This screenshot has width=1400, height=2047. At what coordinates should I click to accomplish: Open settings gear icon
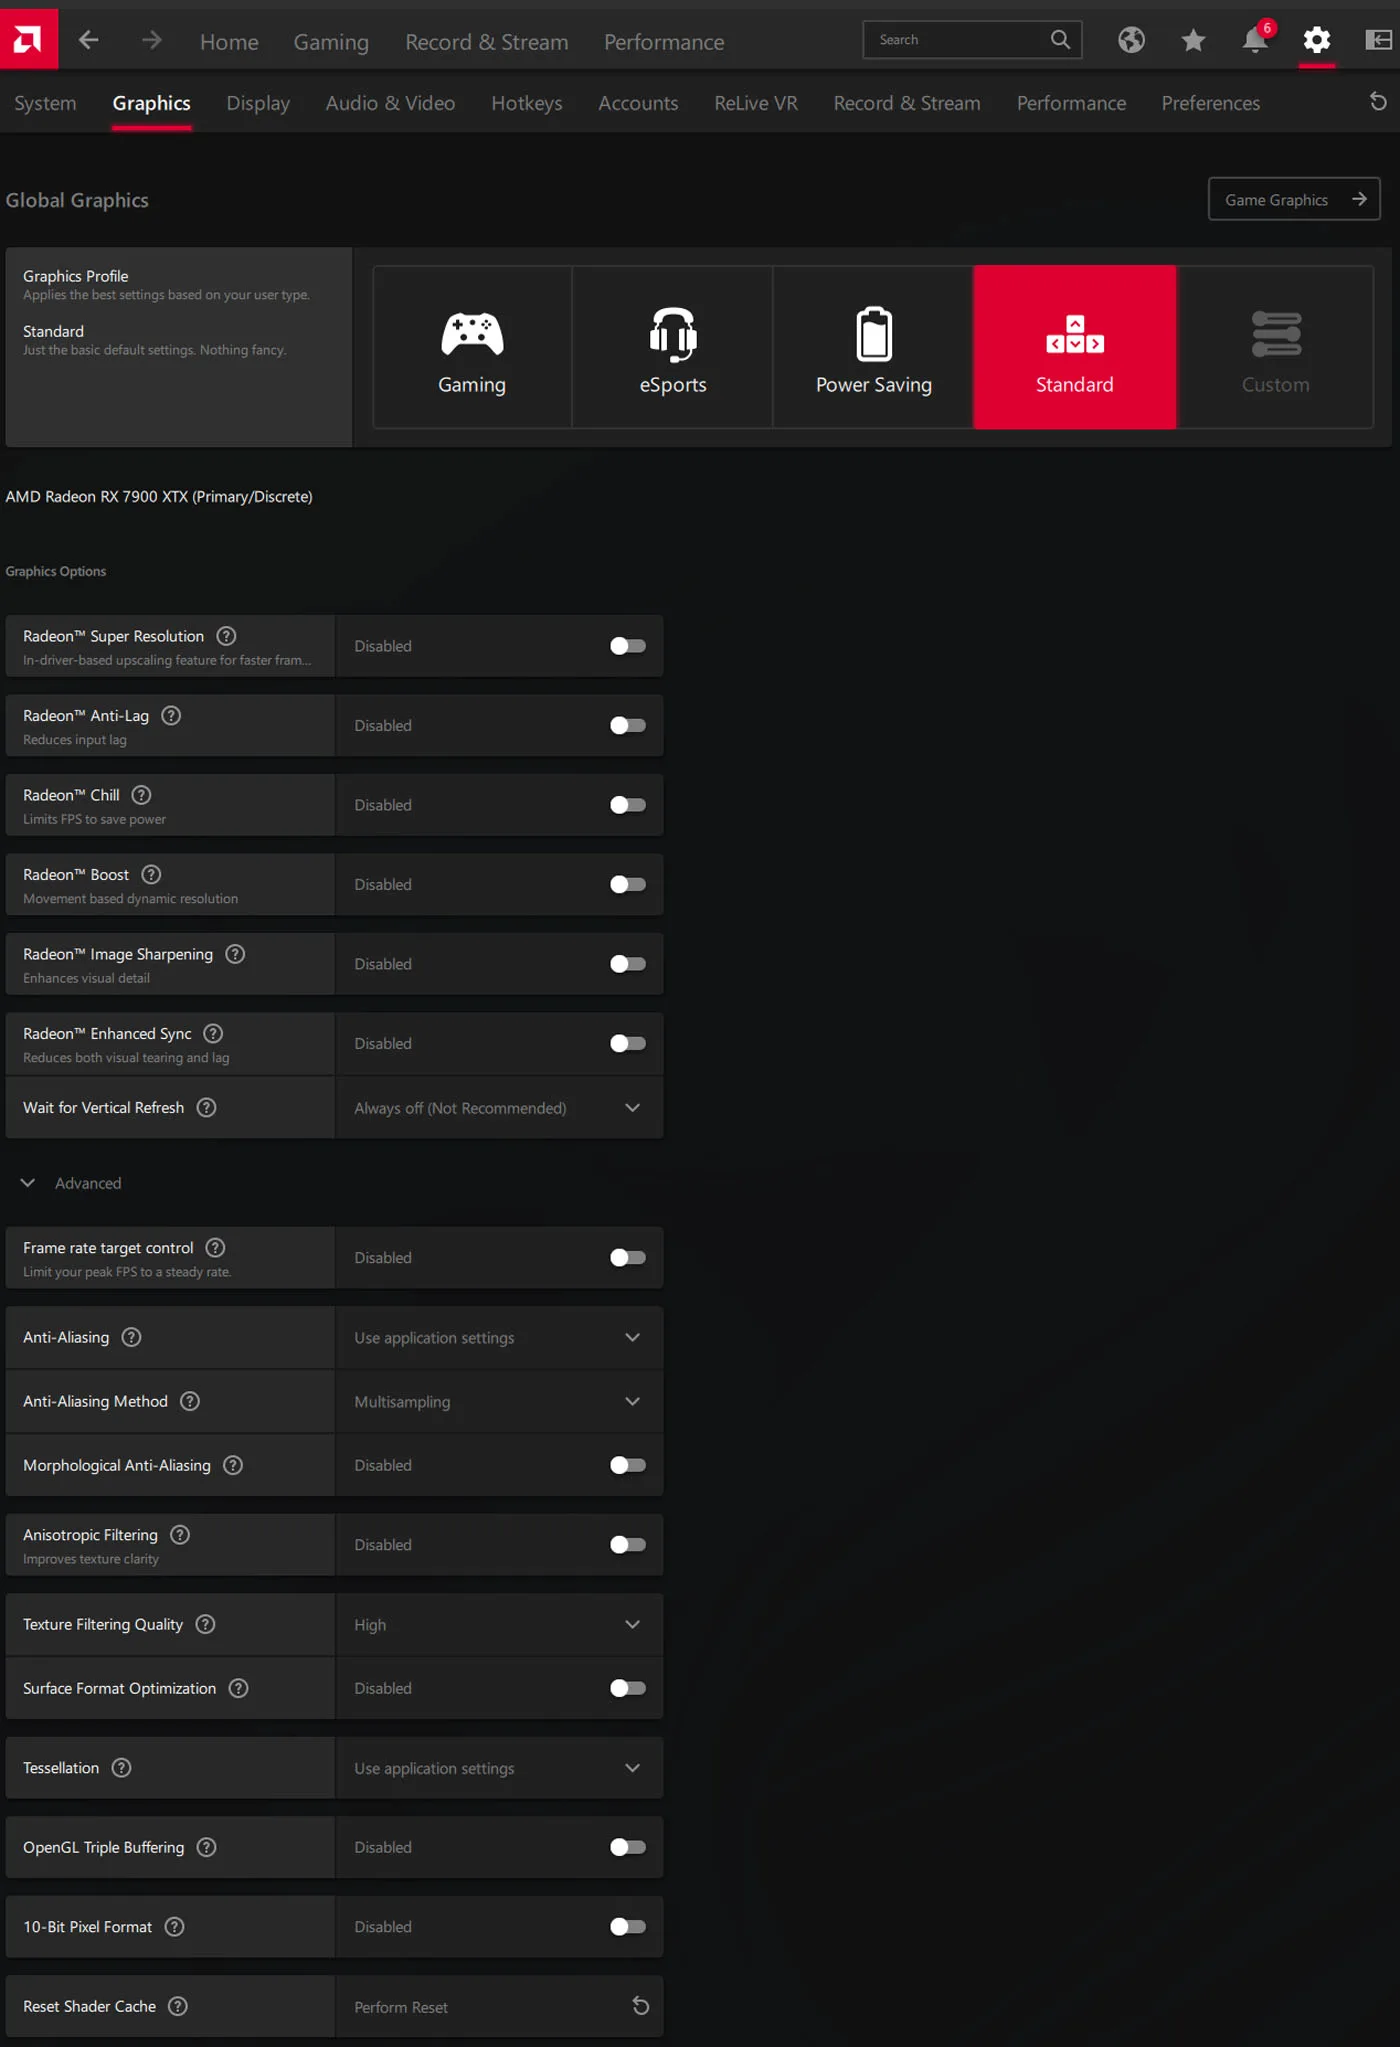point(1317,40)
